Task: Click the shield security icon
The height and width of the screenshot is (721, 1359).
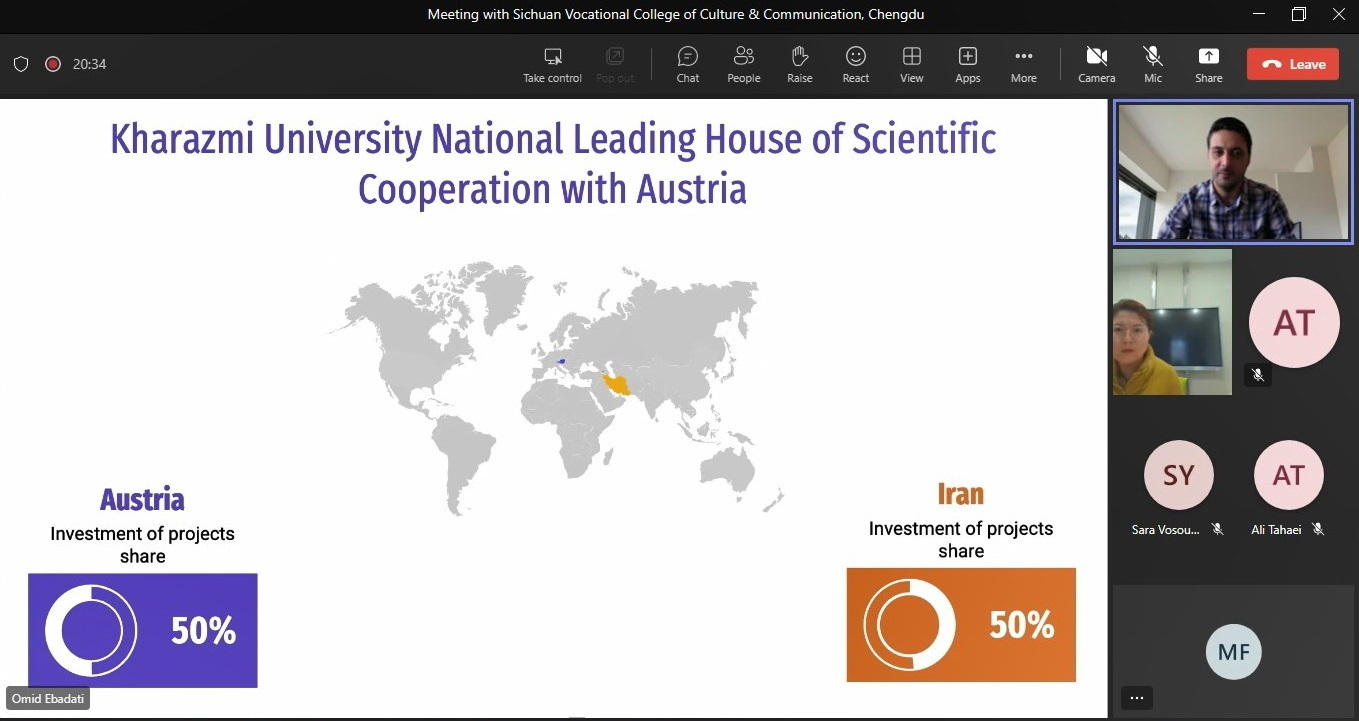Action: point(20,64)
